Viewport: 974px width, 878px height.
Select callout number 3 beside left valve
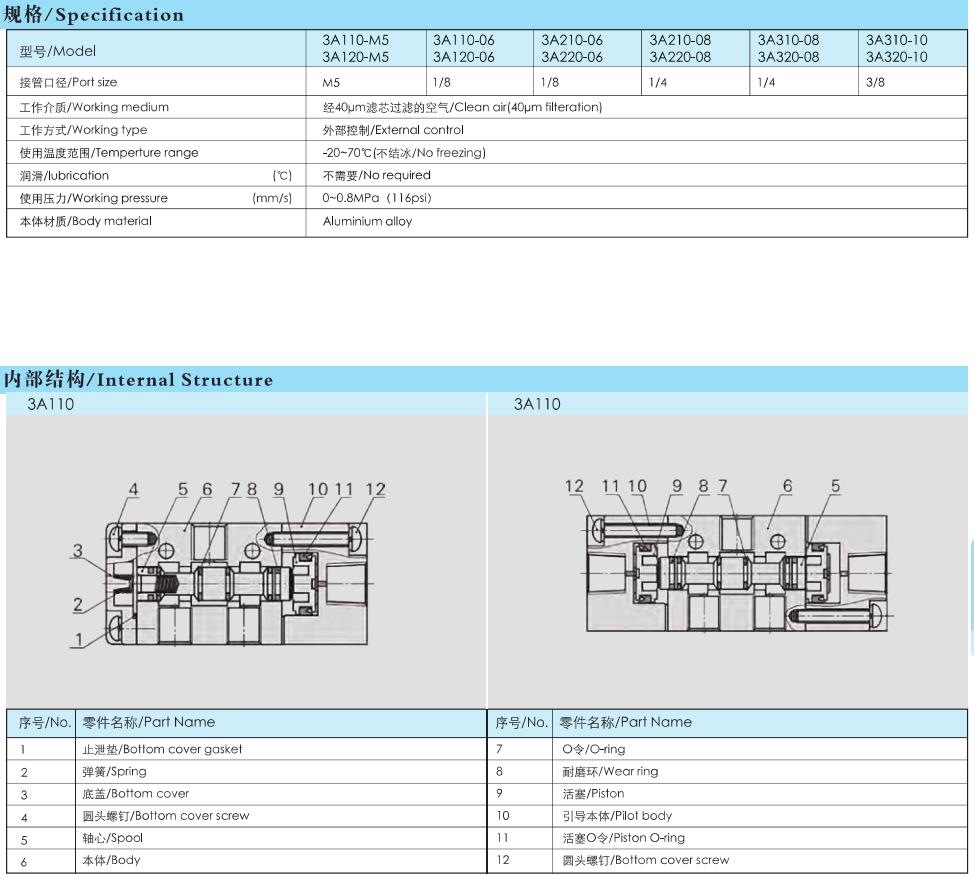pyautogui.click(x=78, y=551)
